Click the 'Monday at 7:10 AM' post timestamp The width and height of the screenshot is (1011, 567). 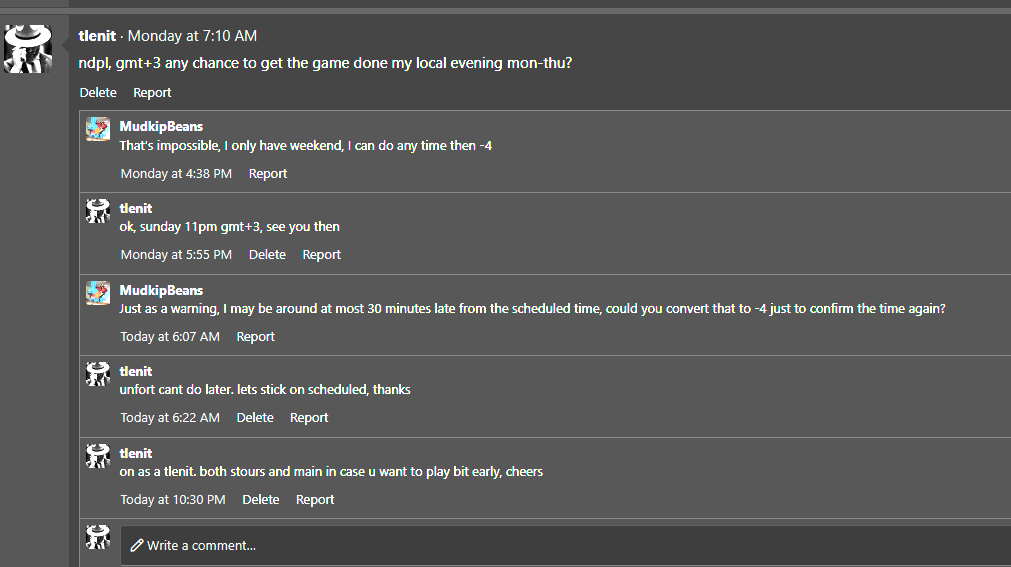click(x=192, y=36)
